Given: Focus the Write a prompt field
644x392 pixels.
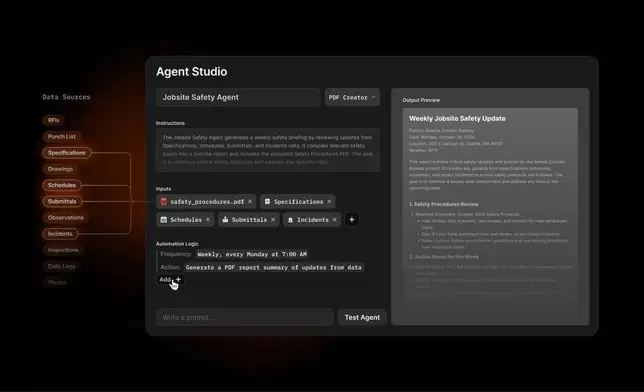Looking at the screenshot, I should pos(244,317).
